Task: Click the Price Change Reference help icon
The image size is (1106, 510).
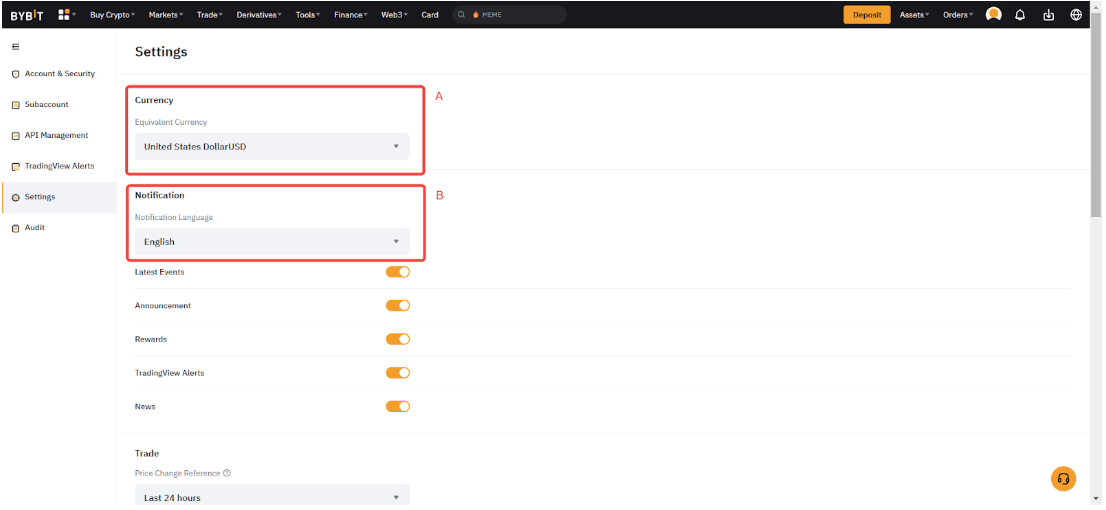Action: coord(227,473)
